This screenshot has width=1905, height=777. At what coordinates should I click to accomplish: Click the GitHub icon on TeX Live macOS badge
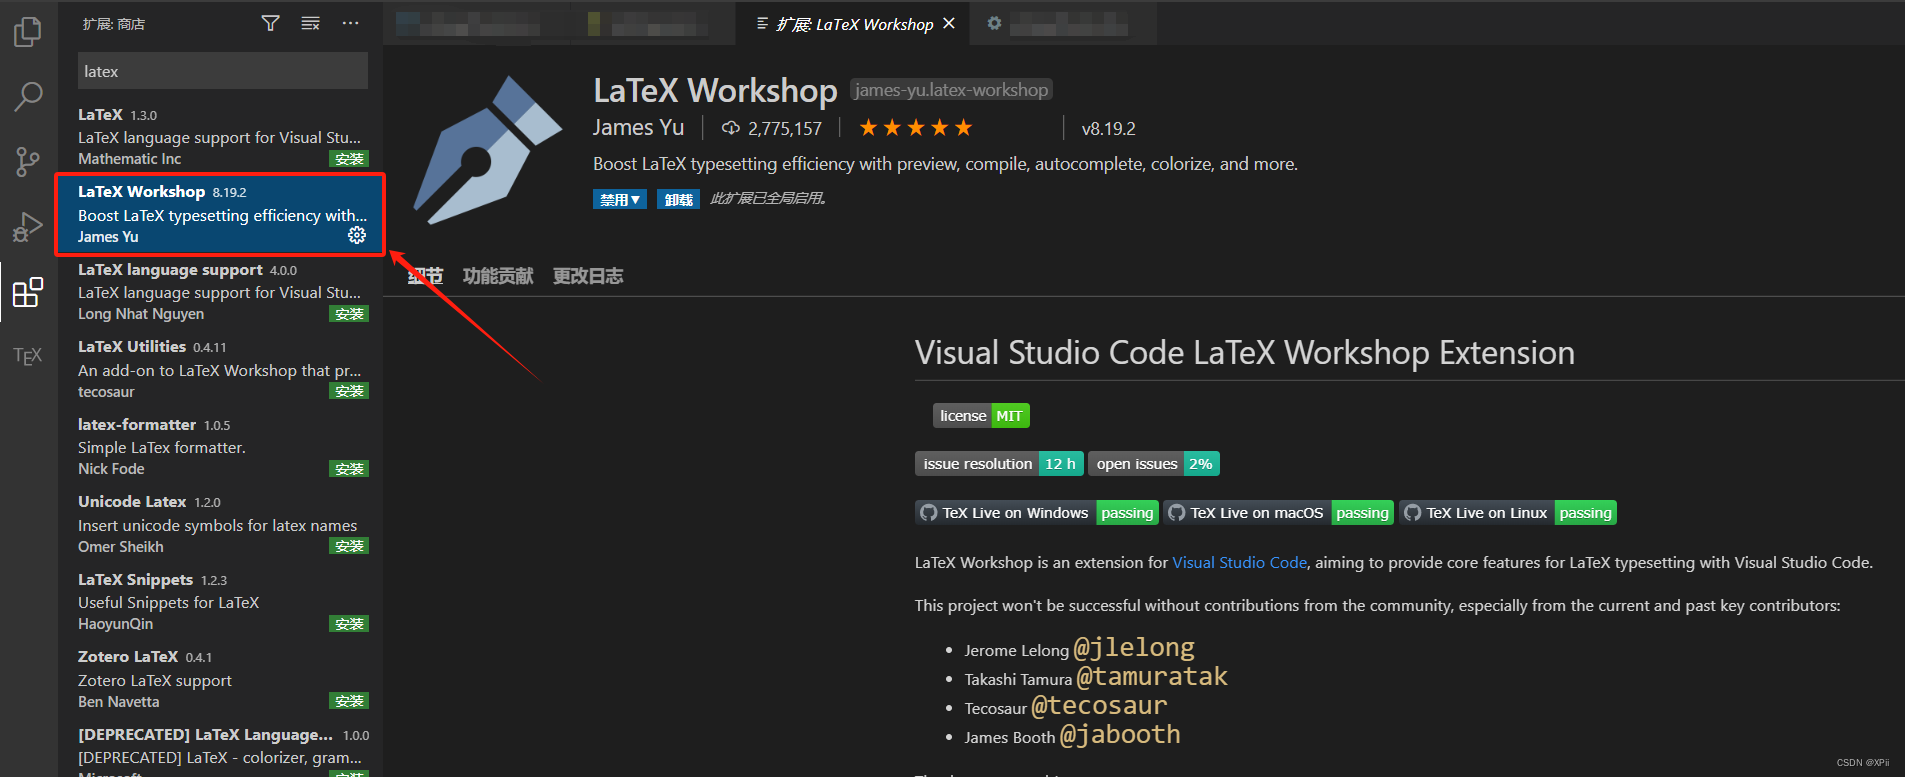pos(1176,513)
